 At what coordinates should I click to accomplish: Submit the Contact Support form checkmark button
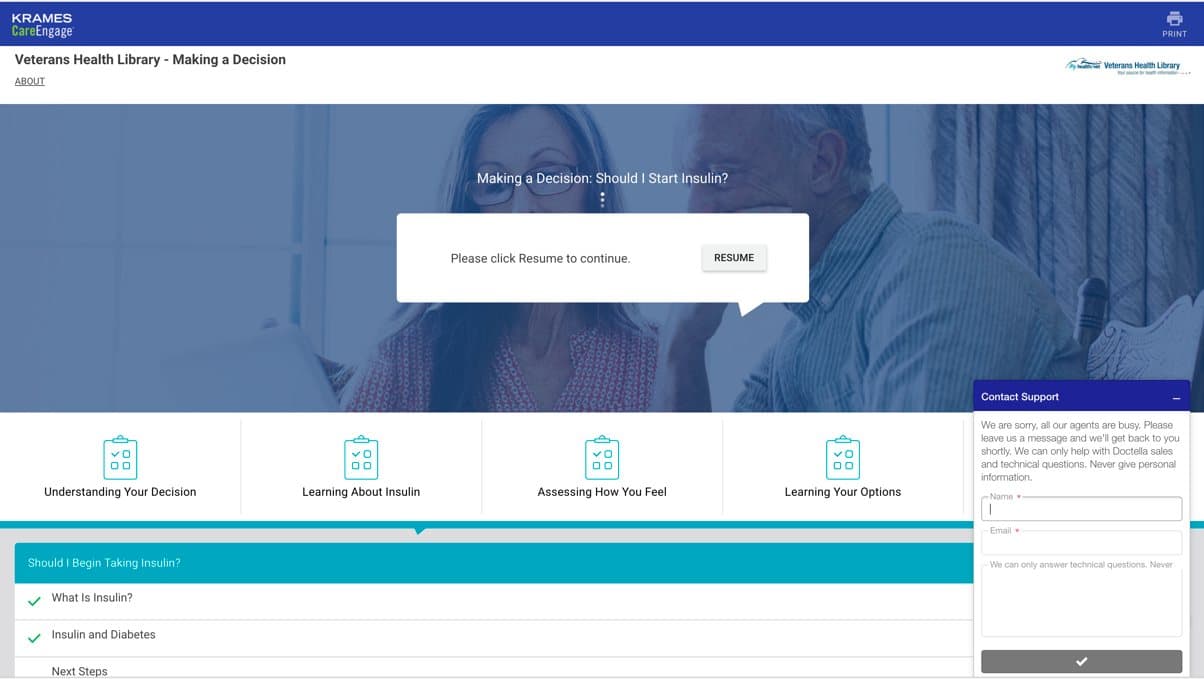point(1081,661)
